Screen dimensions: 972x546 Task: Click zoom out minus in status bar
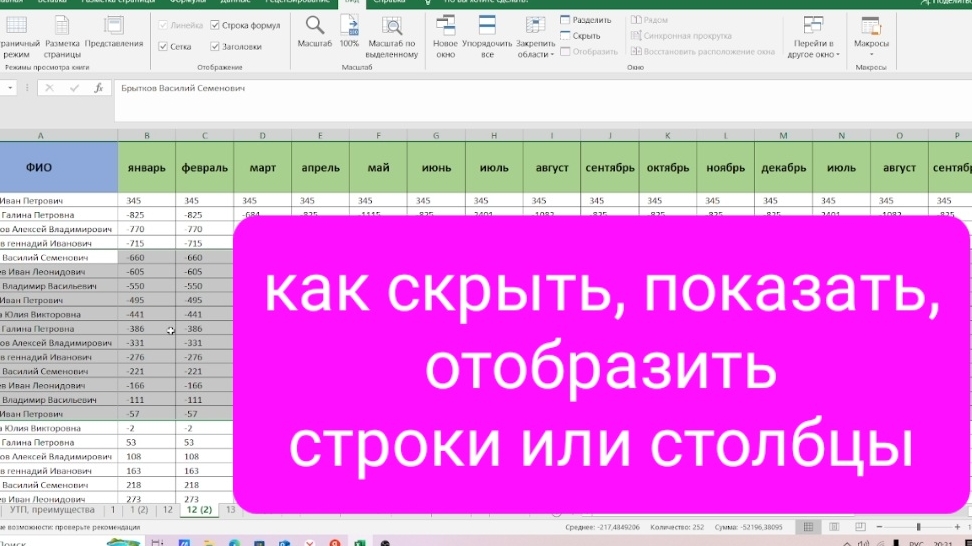tap(879, 527)
